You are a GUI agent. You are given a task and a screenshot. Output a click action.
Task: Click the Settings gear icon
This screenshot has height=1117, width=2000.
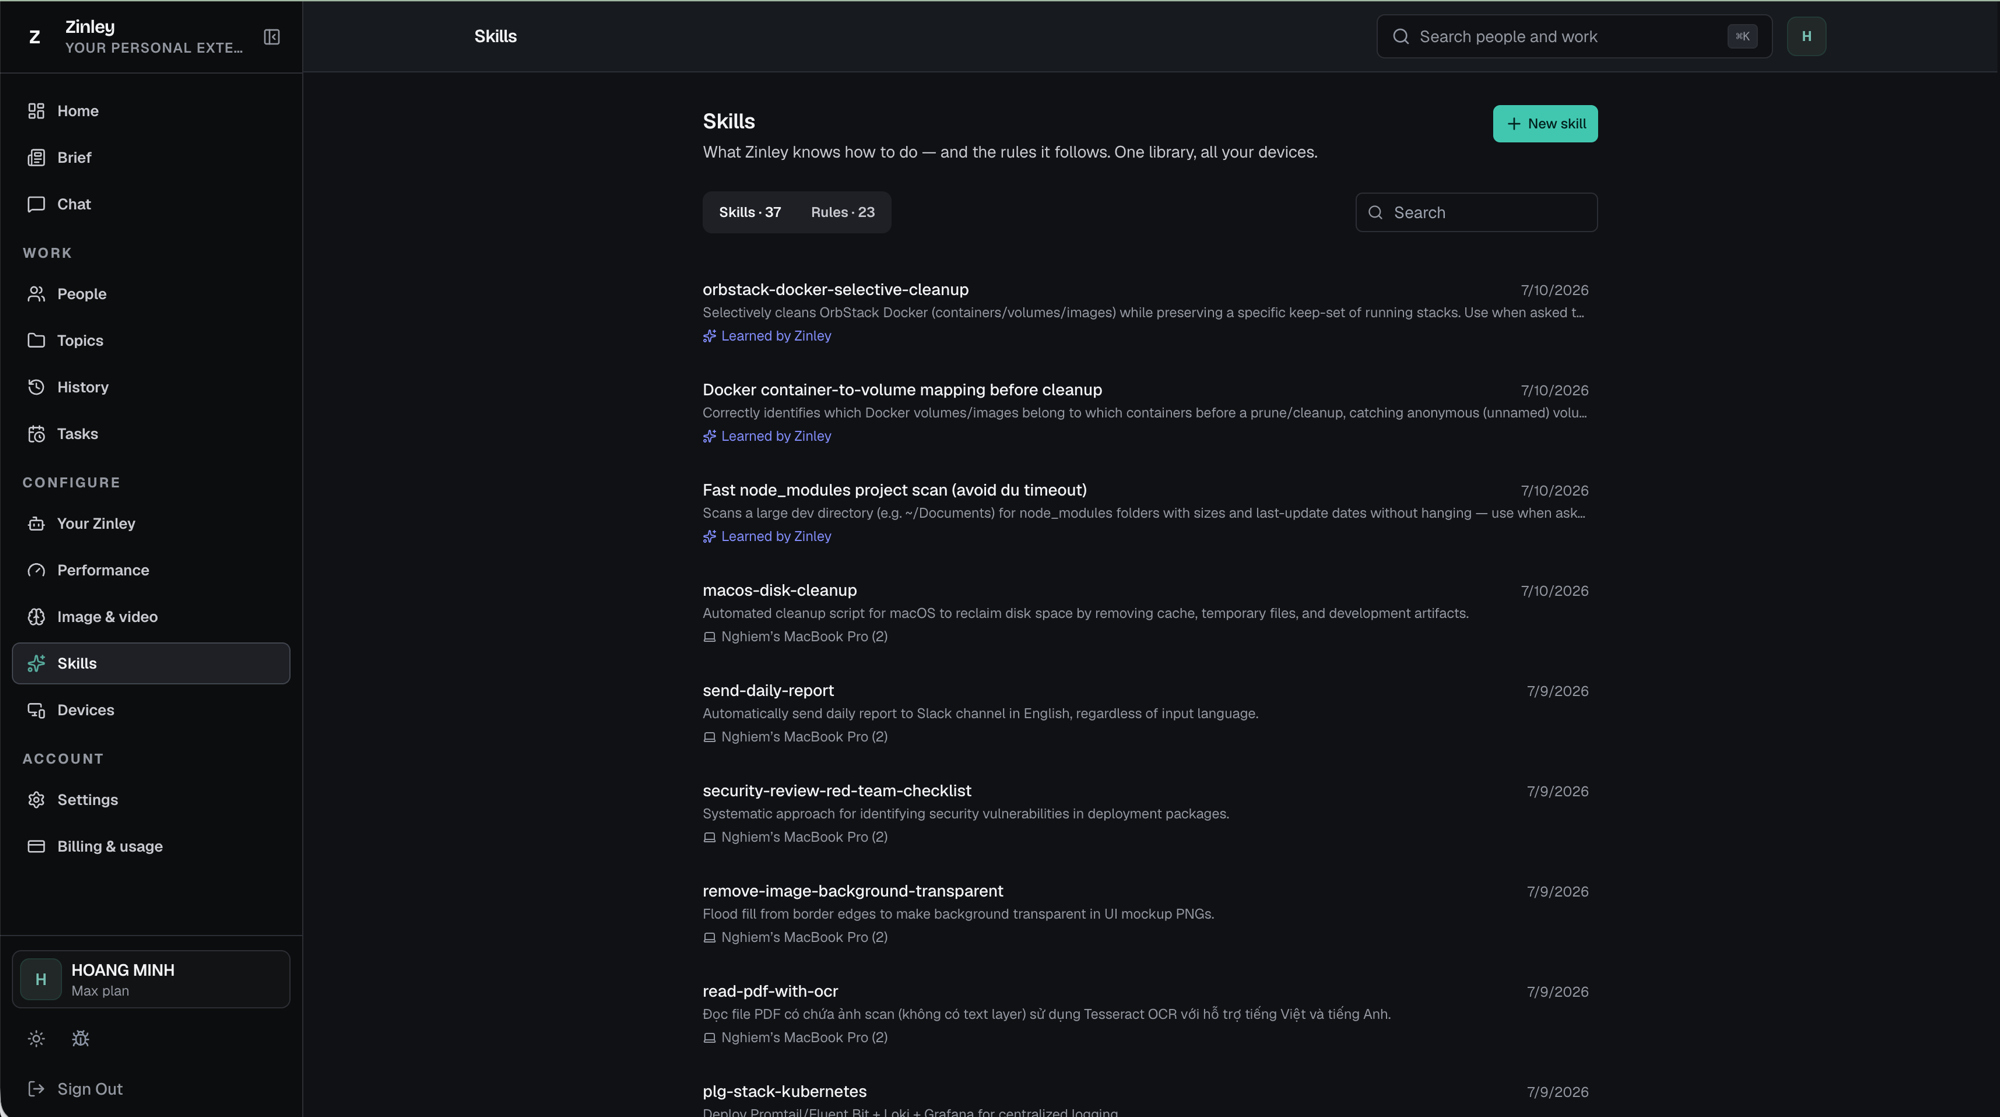[36, 800]
